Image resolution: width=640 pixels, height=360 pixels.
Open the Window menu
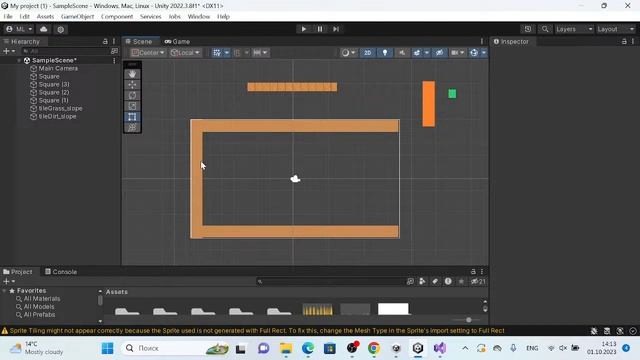[x=199, y=16]
